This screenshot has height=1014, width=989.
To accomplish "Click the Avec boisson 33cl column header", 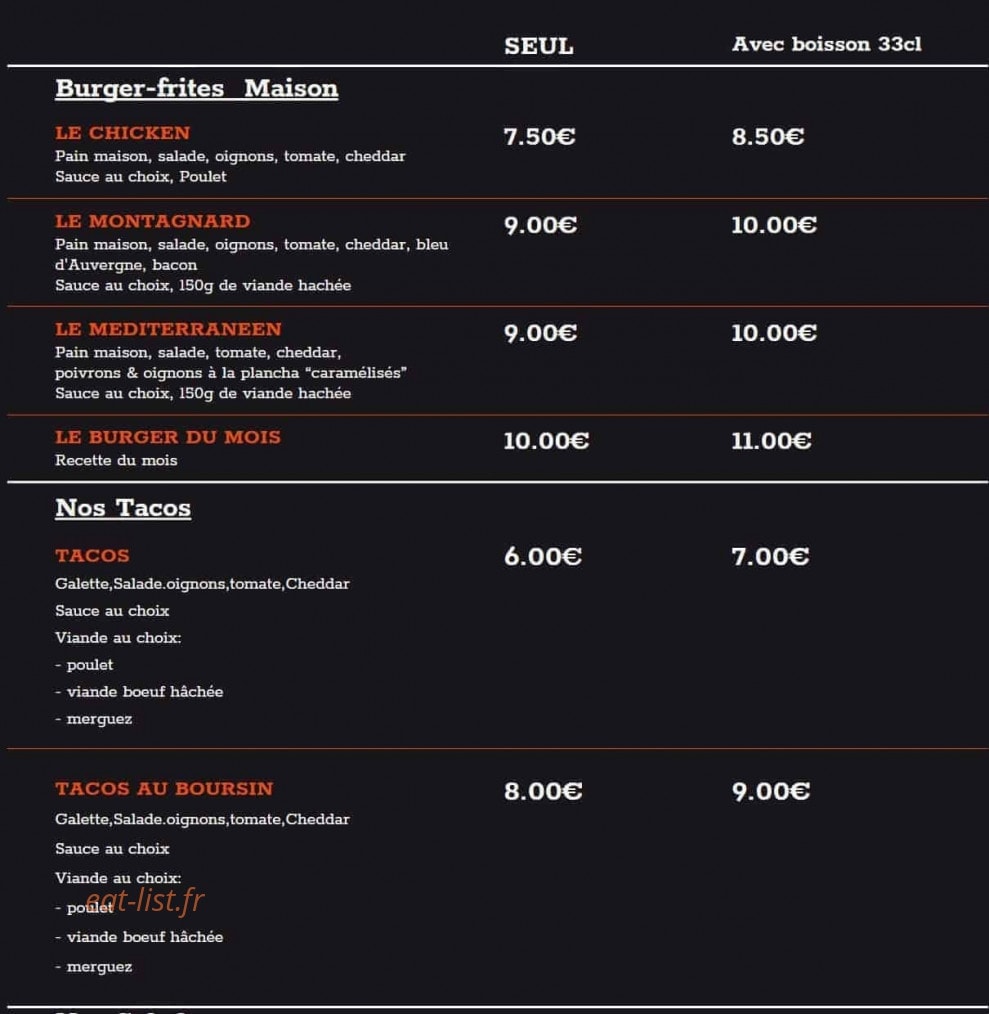I will (827, 44).
